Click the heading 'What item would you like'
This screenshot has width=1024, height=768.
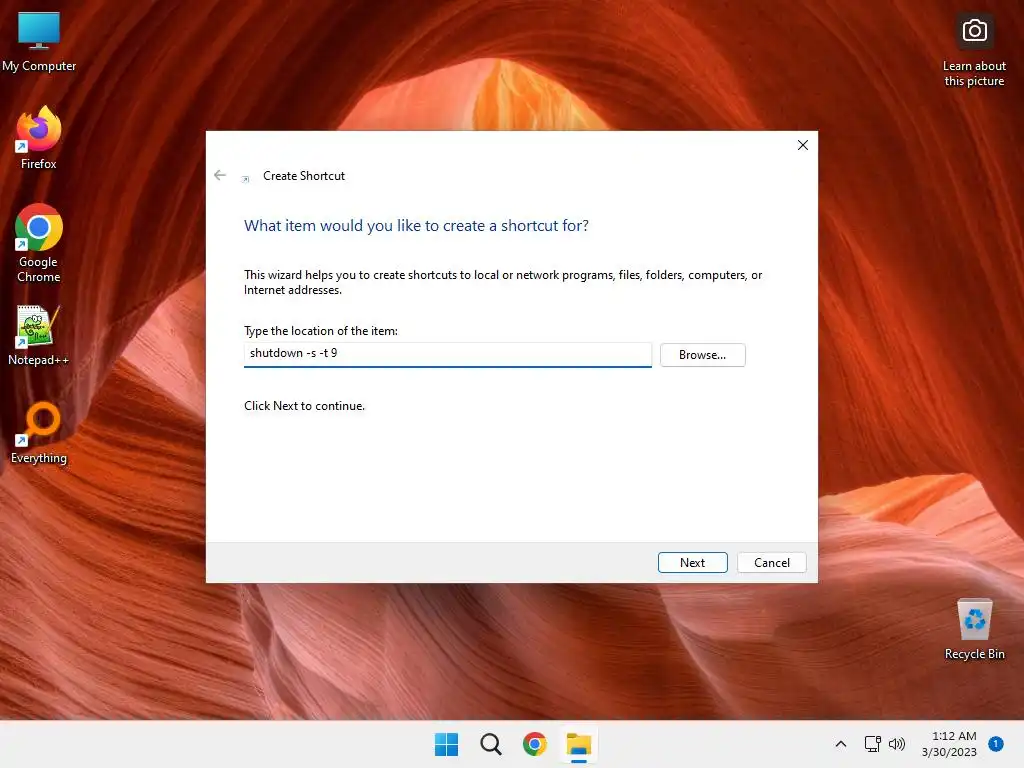(416, 226)
